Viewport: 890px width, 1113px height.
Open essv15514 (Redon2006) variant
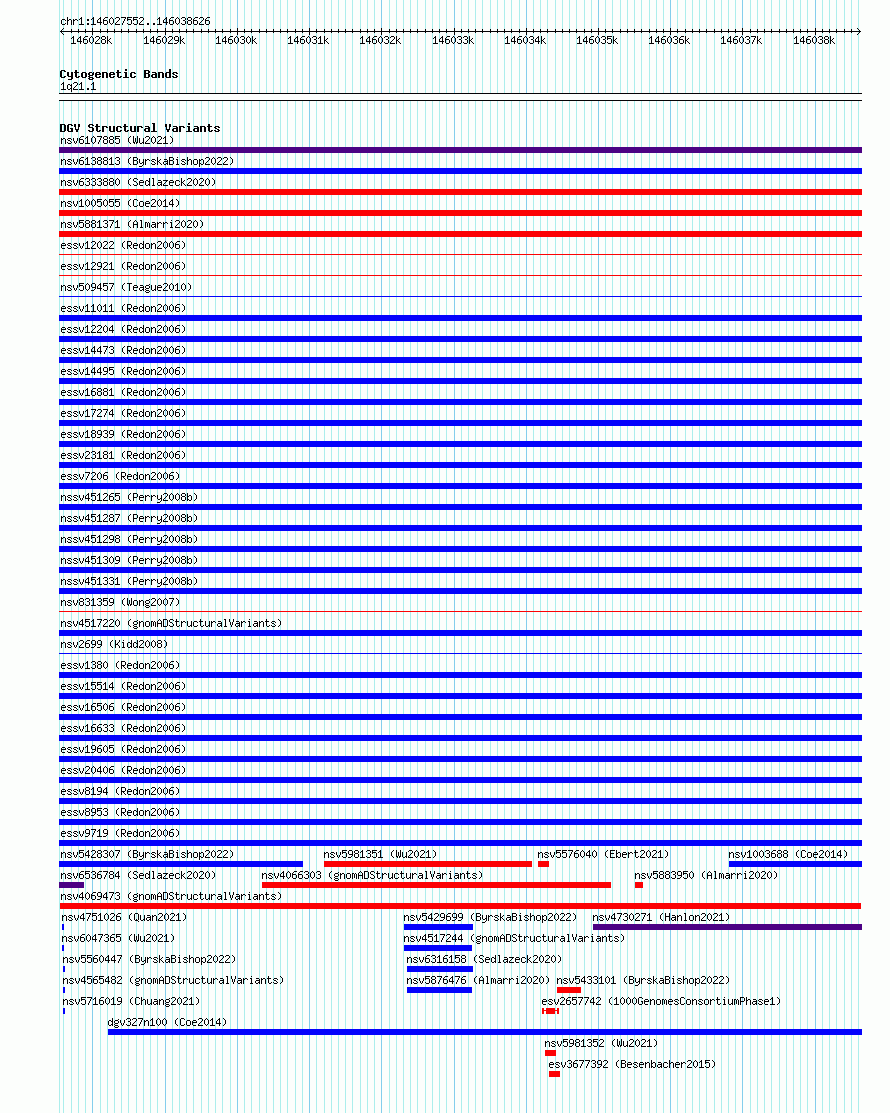[x=123, y=686]
